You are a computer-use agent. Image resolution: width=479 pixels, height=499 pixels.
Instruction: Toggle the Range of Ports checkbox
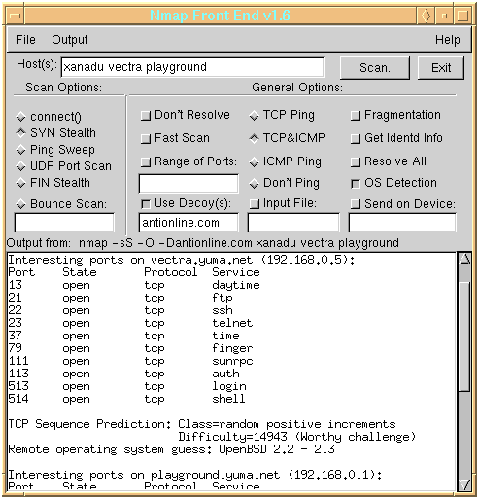click(146, 162)
